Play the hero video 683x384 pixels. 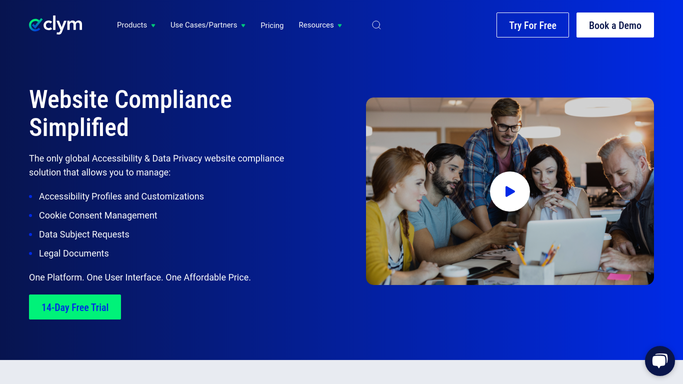[x=510, y=192]
